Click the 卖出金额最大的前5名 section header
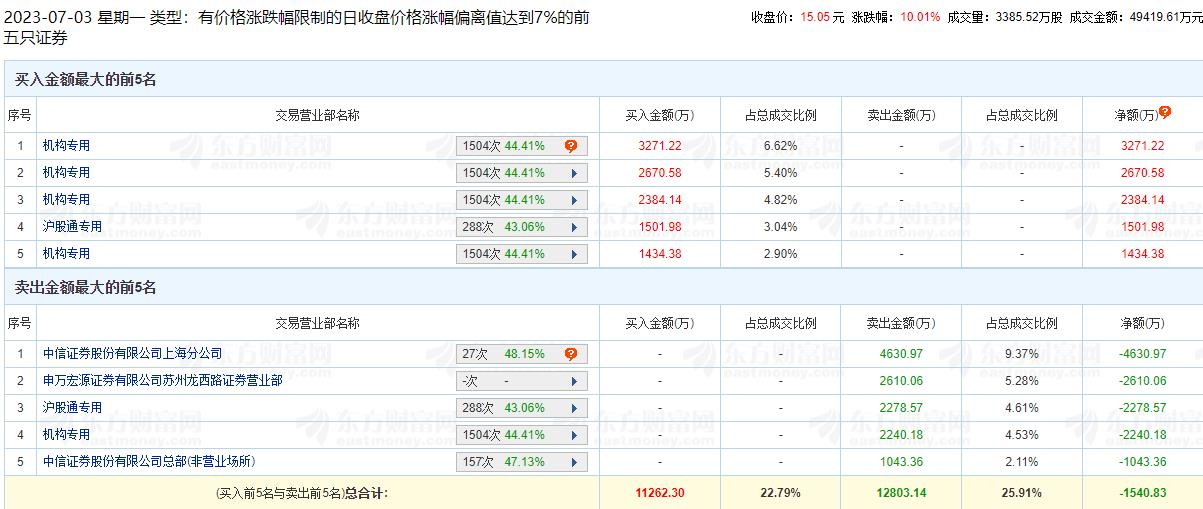Viewport: 1203px width, 509px height. click(85, 288)
